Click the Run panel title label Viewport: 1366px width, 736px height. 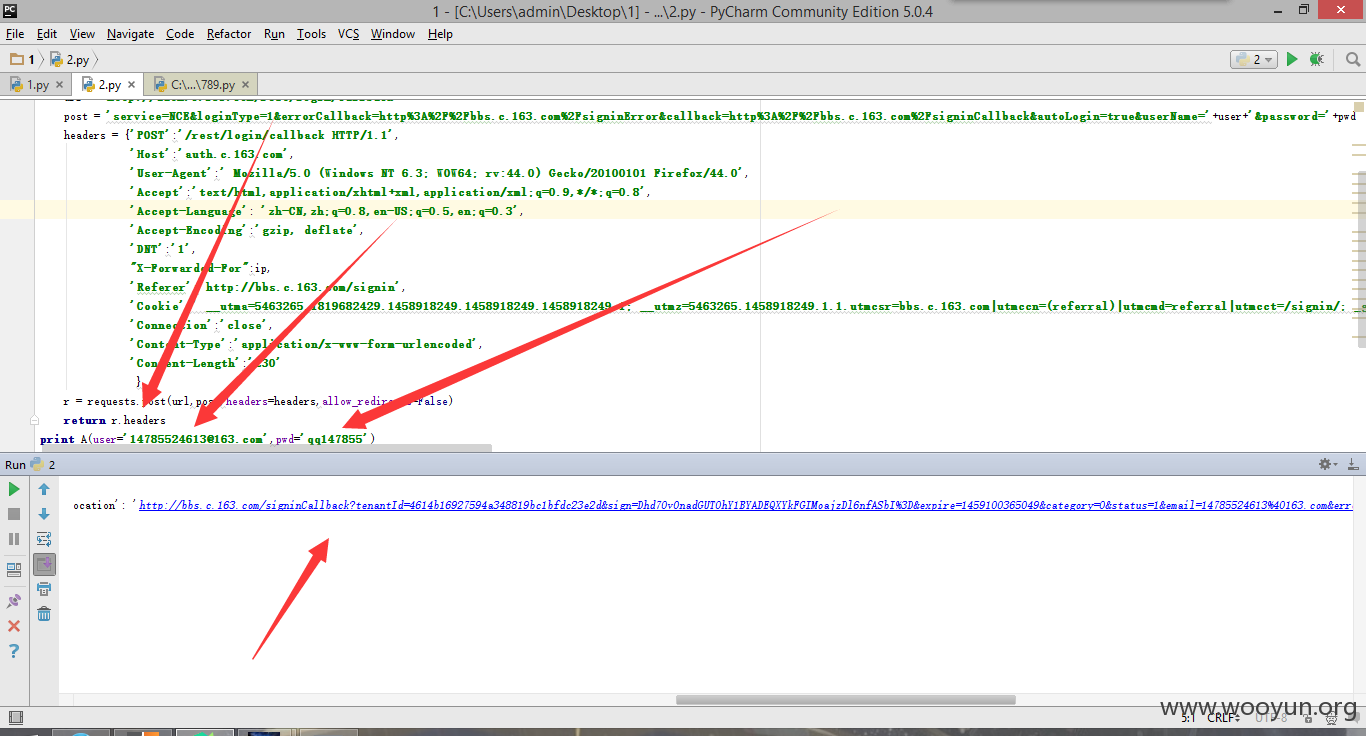pos(15,464)
